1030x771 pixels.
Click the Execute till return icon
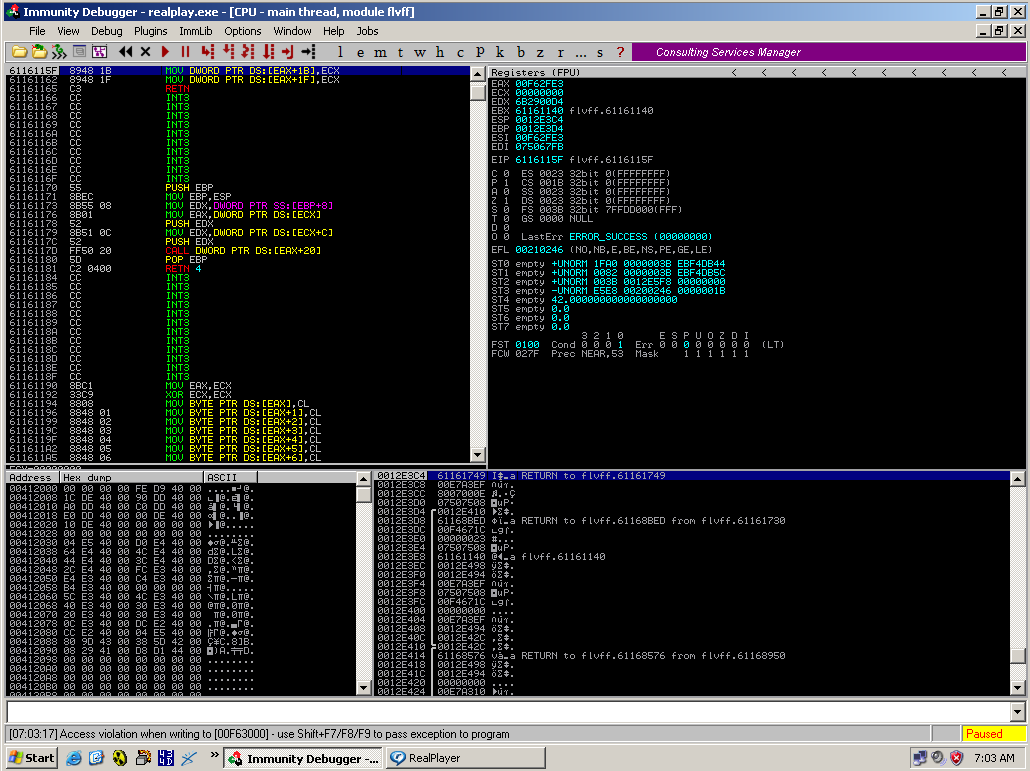pos(288,52)
